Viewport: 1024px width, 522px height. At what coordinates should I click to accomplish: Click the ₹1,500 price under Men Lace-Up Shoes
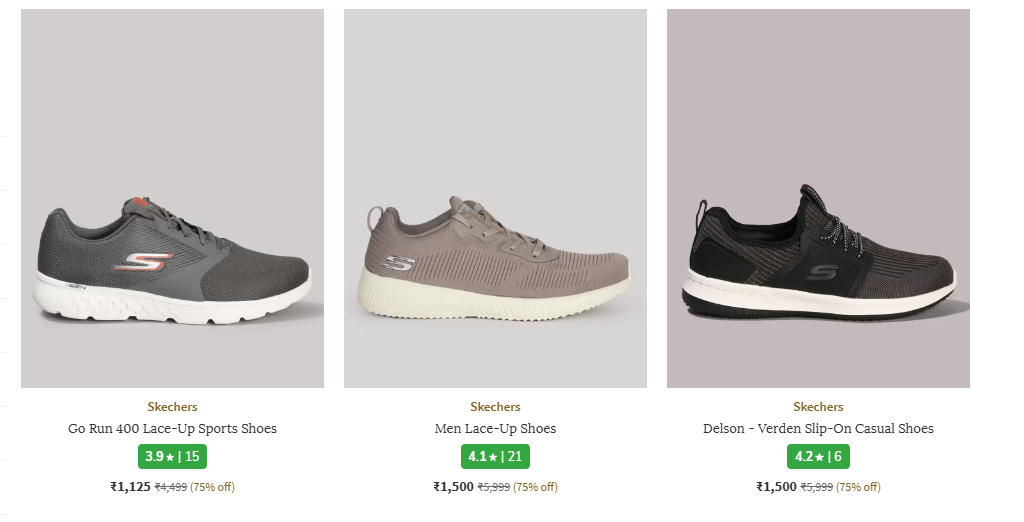tap(453, 487)
